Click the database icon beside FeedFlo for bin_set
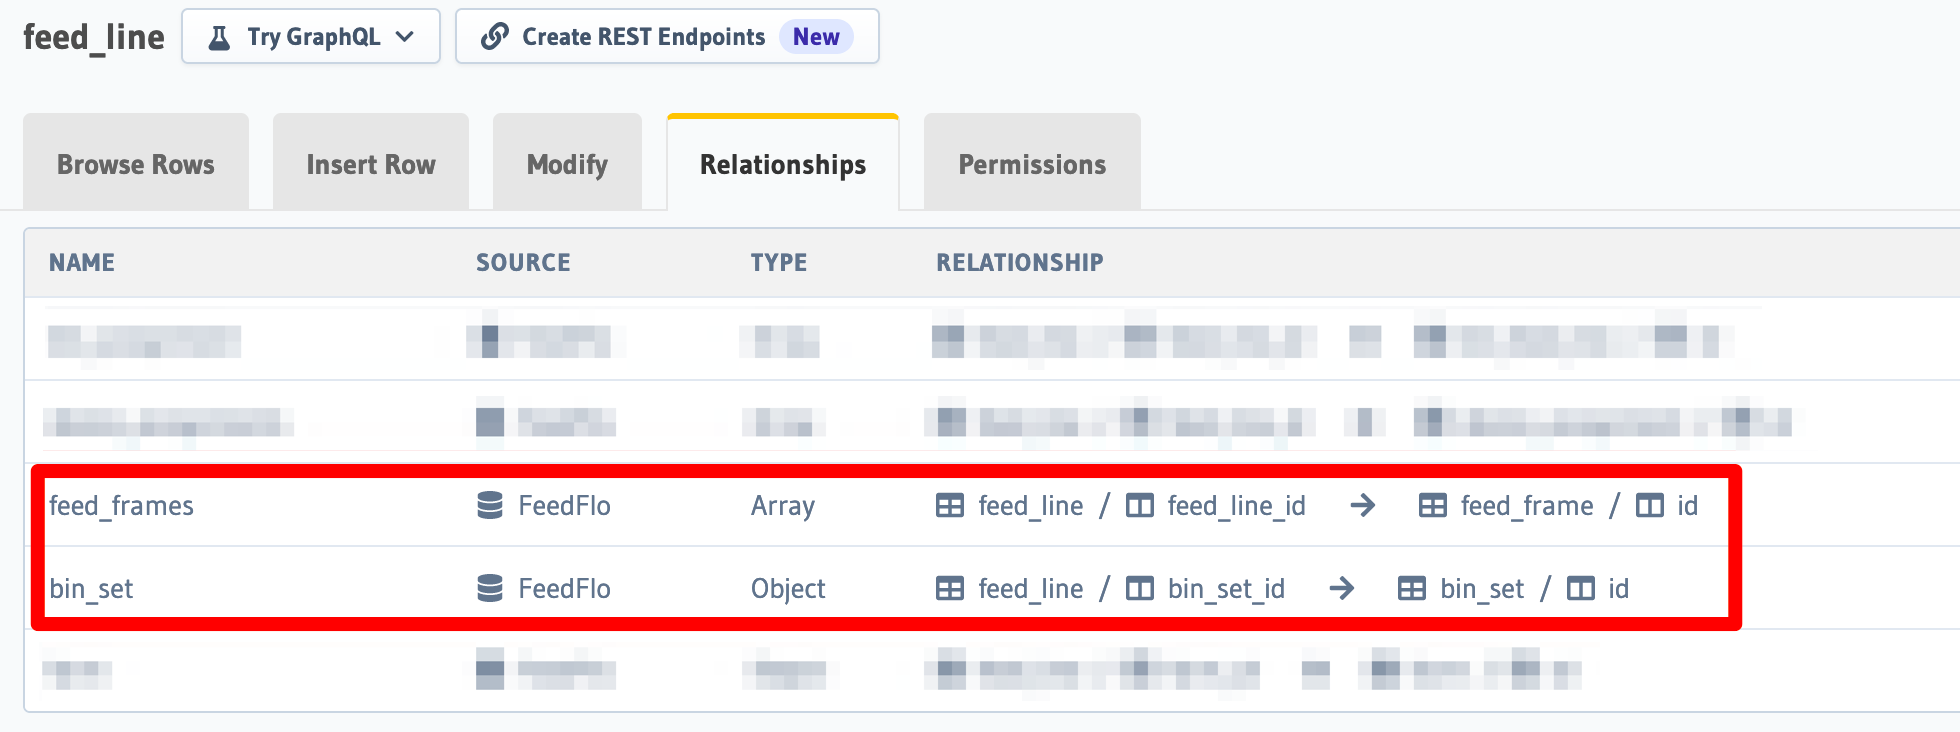This screenshot has height=732, width=1960. [489, 589]
